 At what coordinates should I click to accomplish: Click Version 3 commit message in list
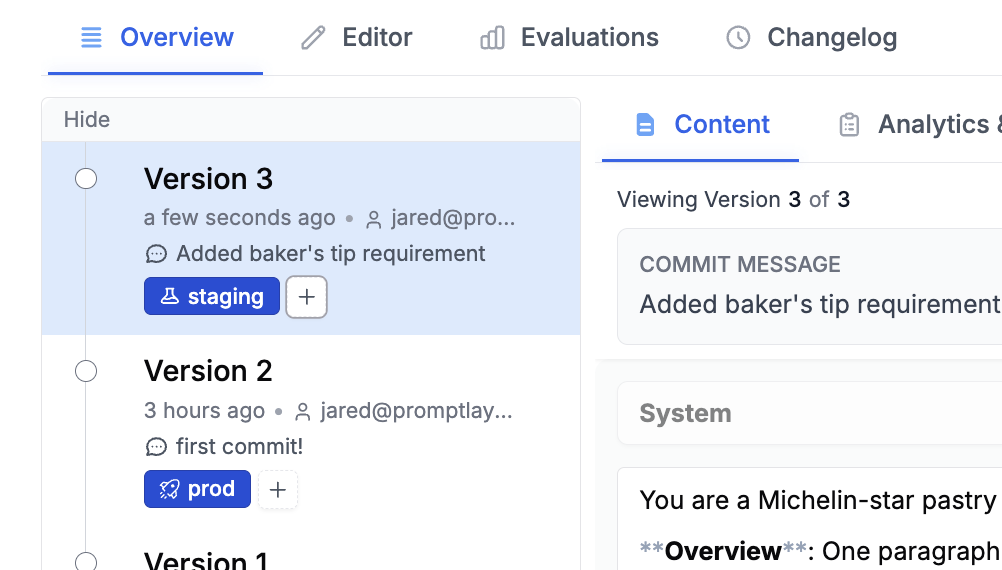click(x=330, y=254)
